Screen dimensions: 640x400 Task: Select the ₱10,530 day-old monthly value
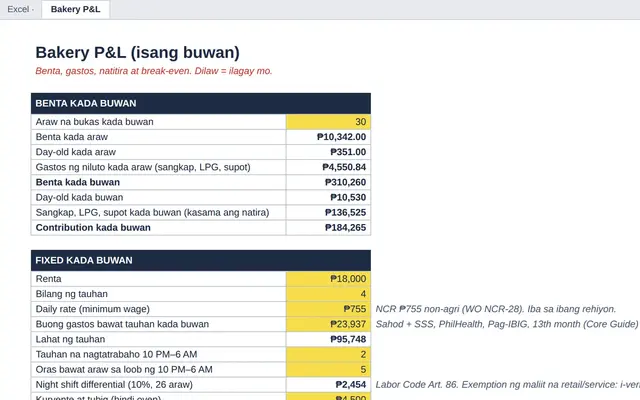(x=328, y=198)
